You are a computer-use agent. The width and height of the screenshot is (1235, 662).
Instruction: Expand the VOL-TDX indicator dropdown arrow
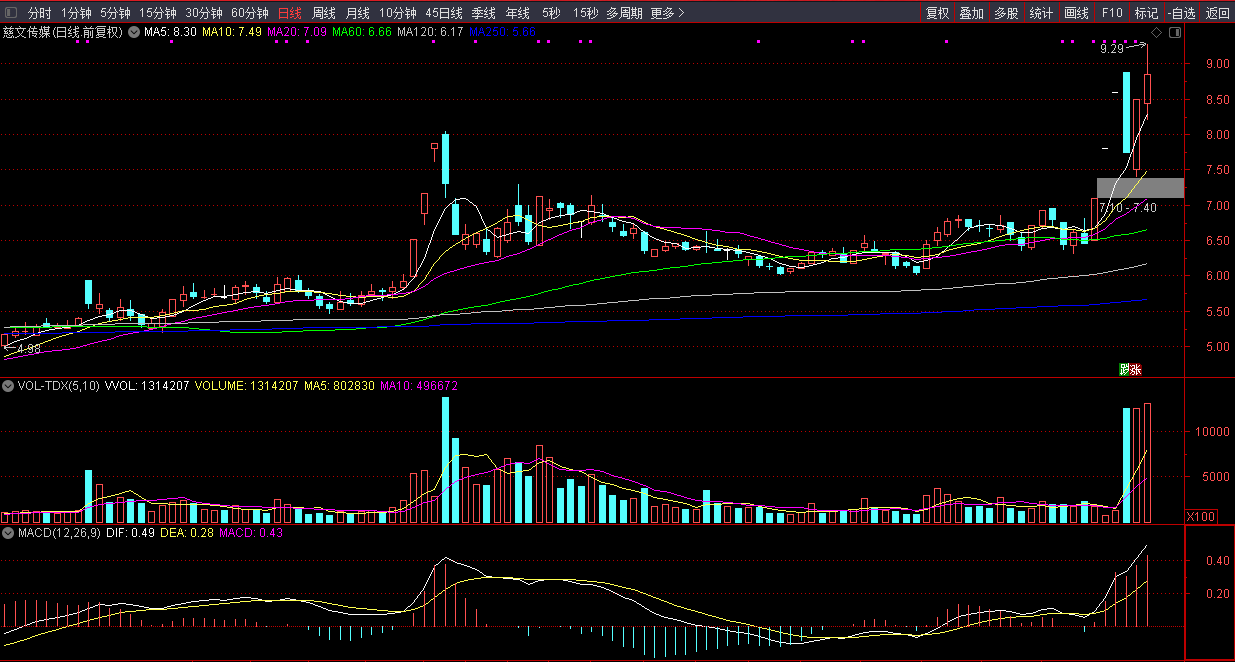point(9,385)
